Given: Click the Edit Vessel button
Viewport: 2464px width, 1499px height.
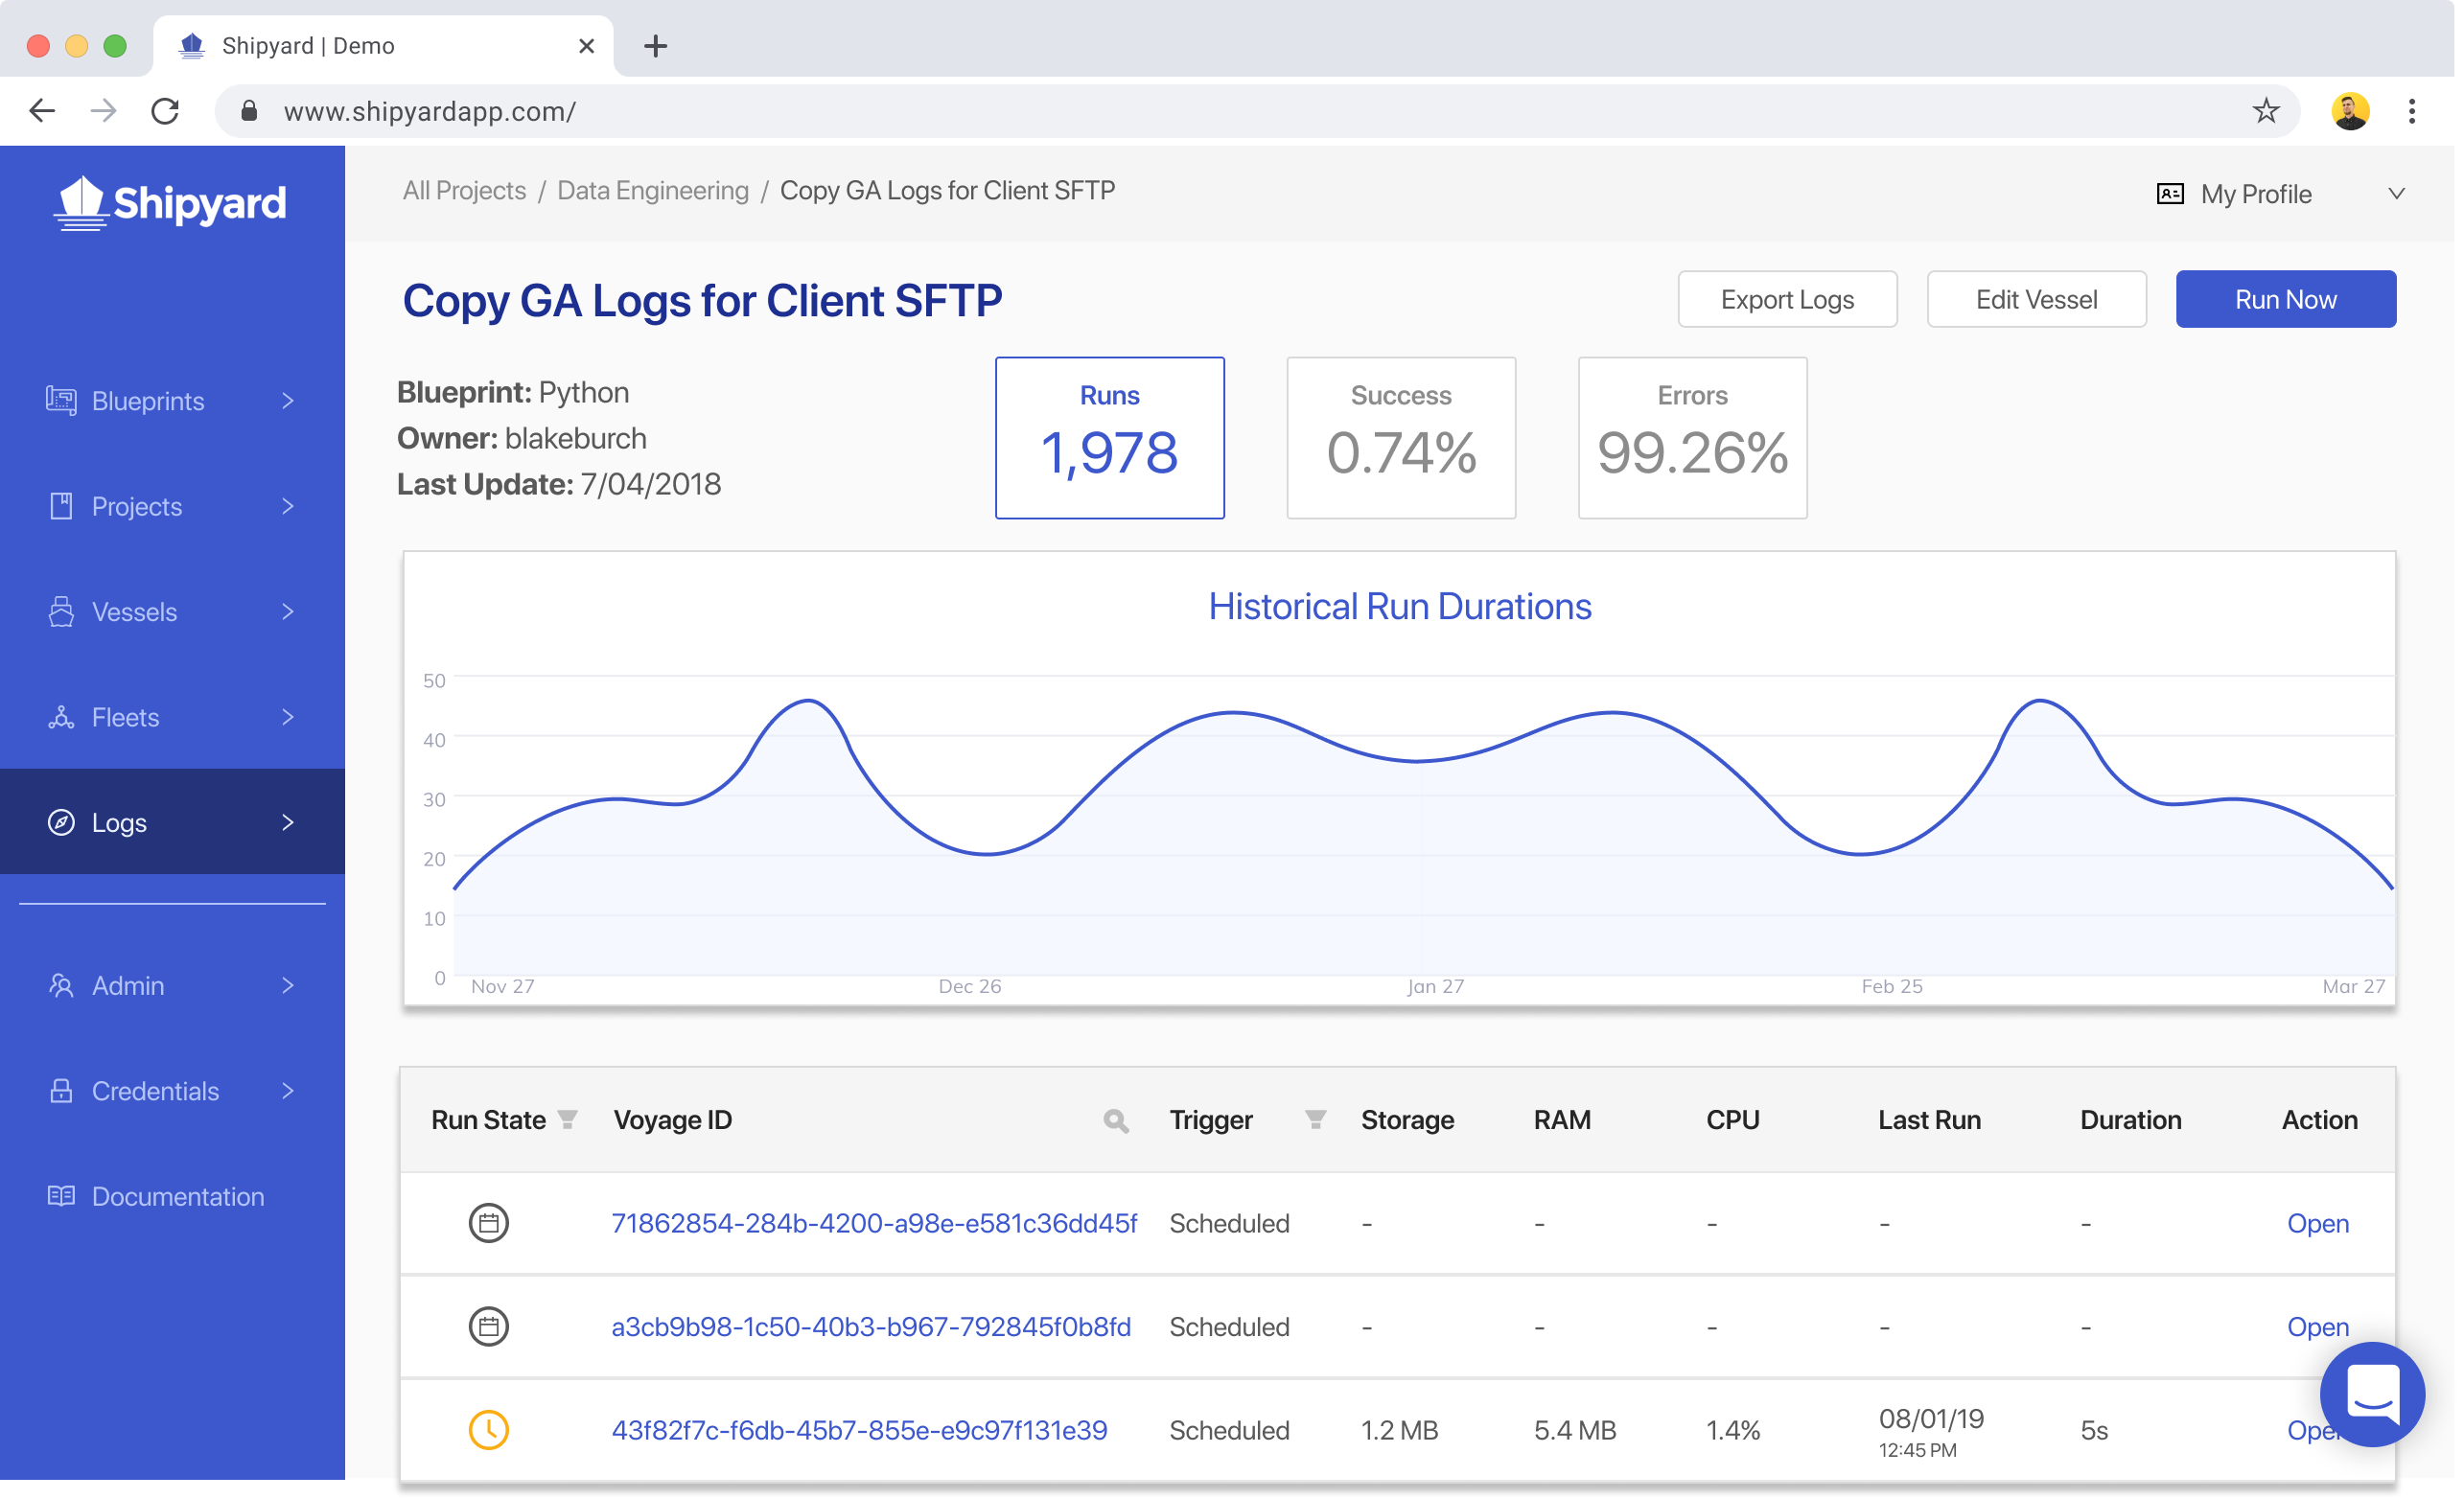Looking at the screenshot, I should pyautogui.click(x=2036, y=300).
